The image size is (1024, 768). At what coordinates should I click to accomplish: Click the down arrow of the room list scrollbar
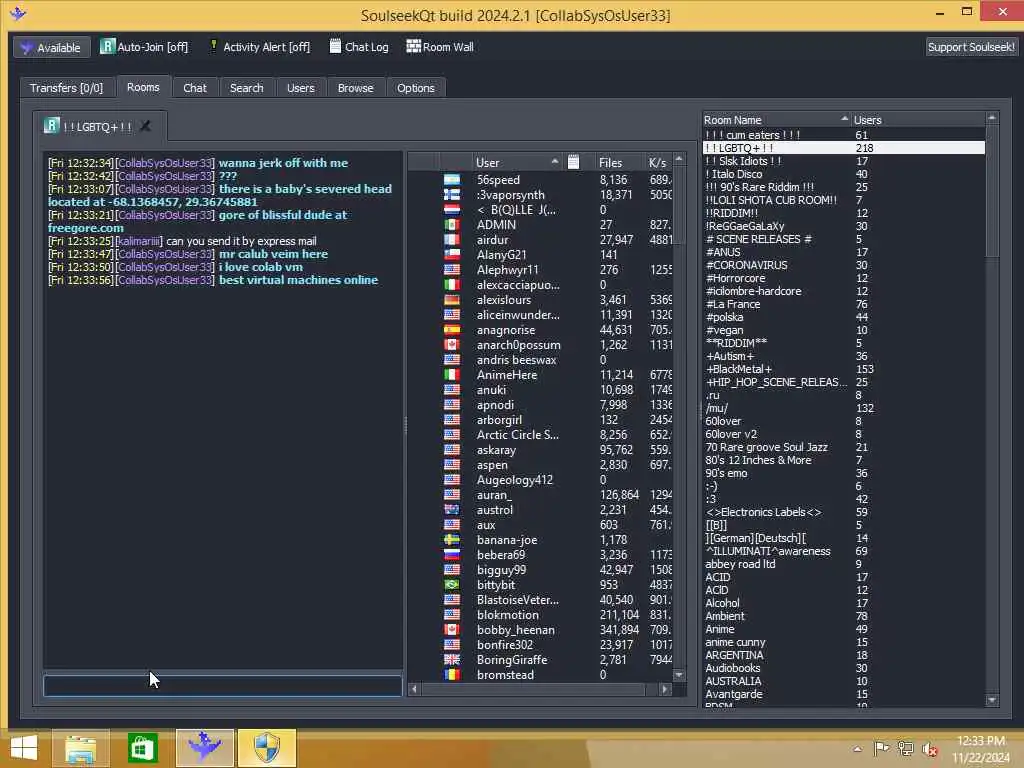[992, 700]
